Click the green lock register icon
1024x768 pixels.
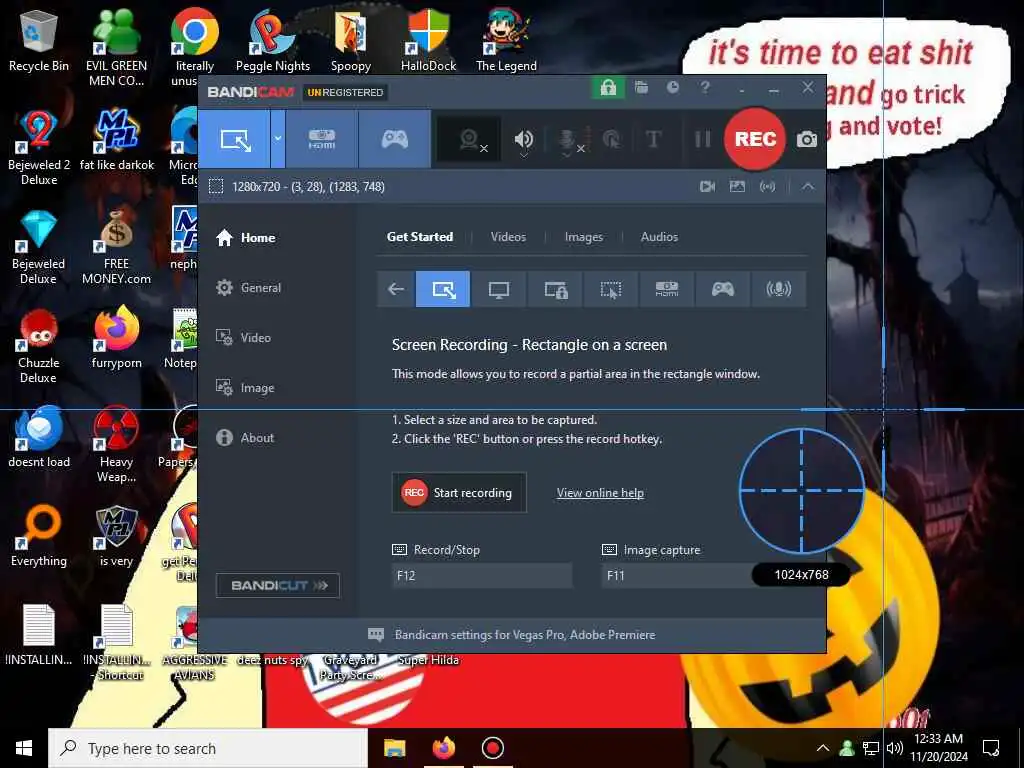click(x=608, y=88)
